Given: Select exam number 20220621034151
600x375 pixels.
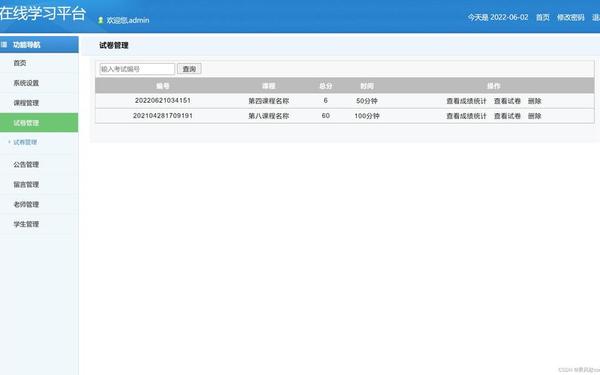Looking at the screenshot, I should click(x=163, y=101).
